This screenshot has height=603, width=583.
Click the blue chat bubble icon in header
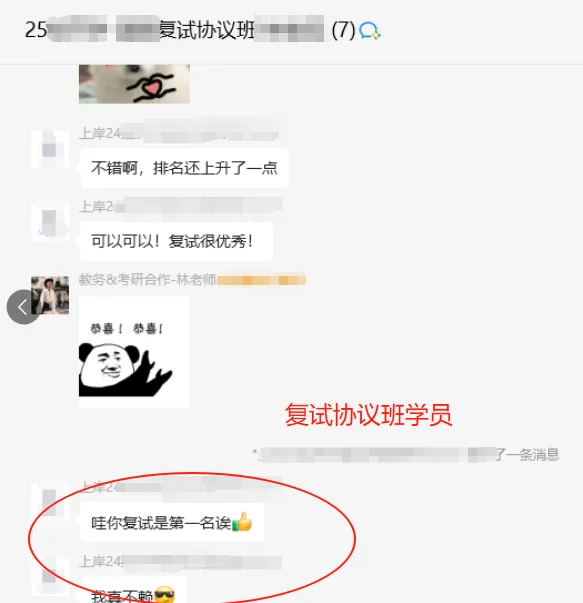[370, 31]
